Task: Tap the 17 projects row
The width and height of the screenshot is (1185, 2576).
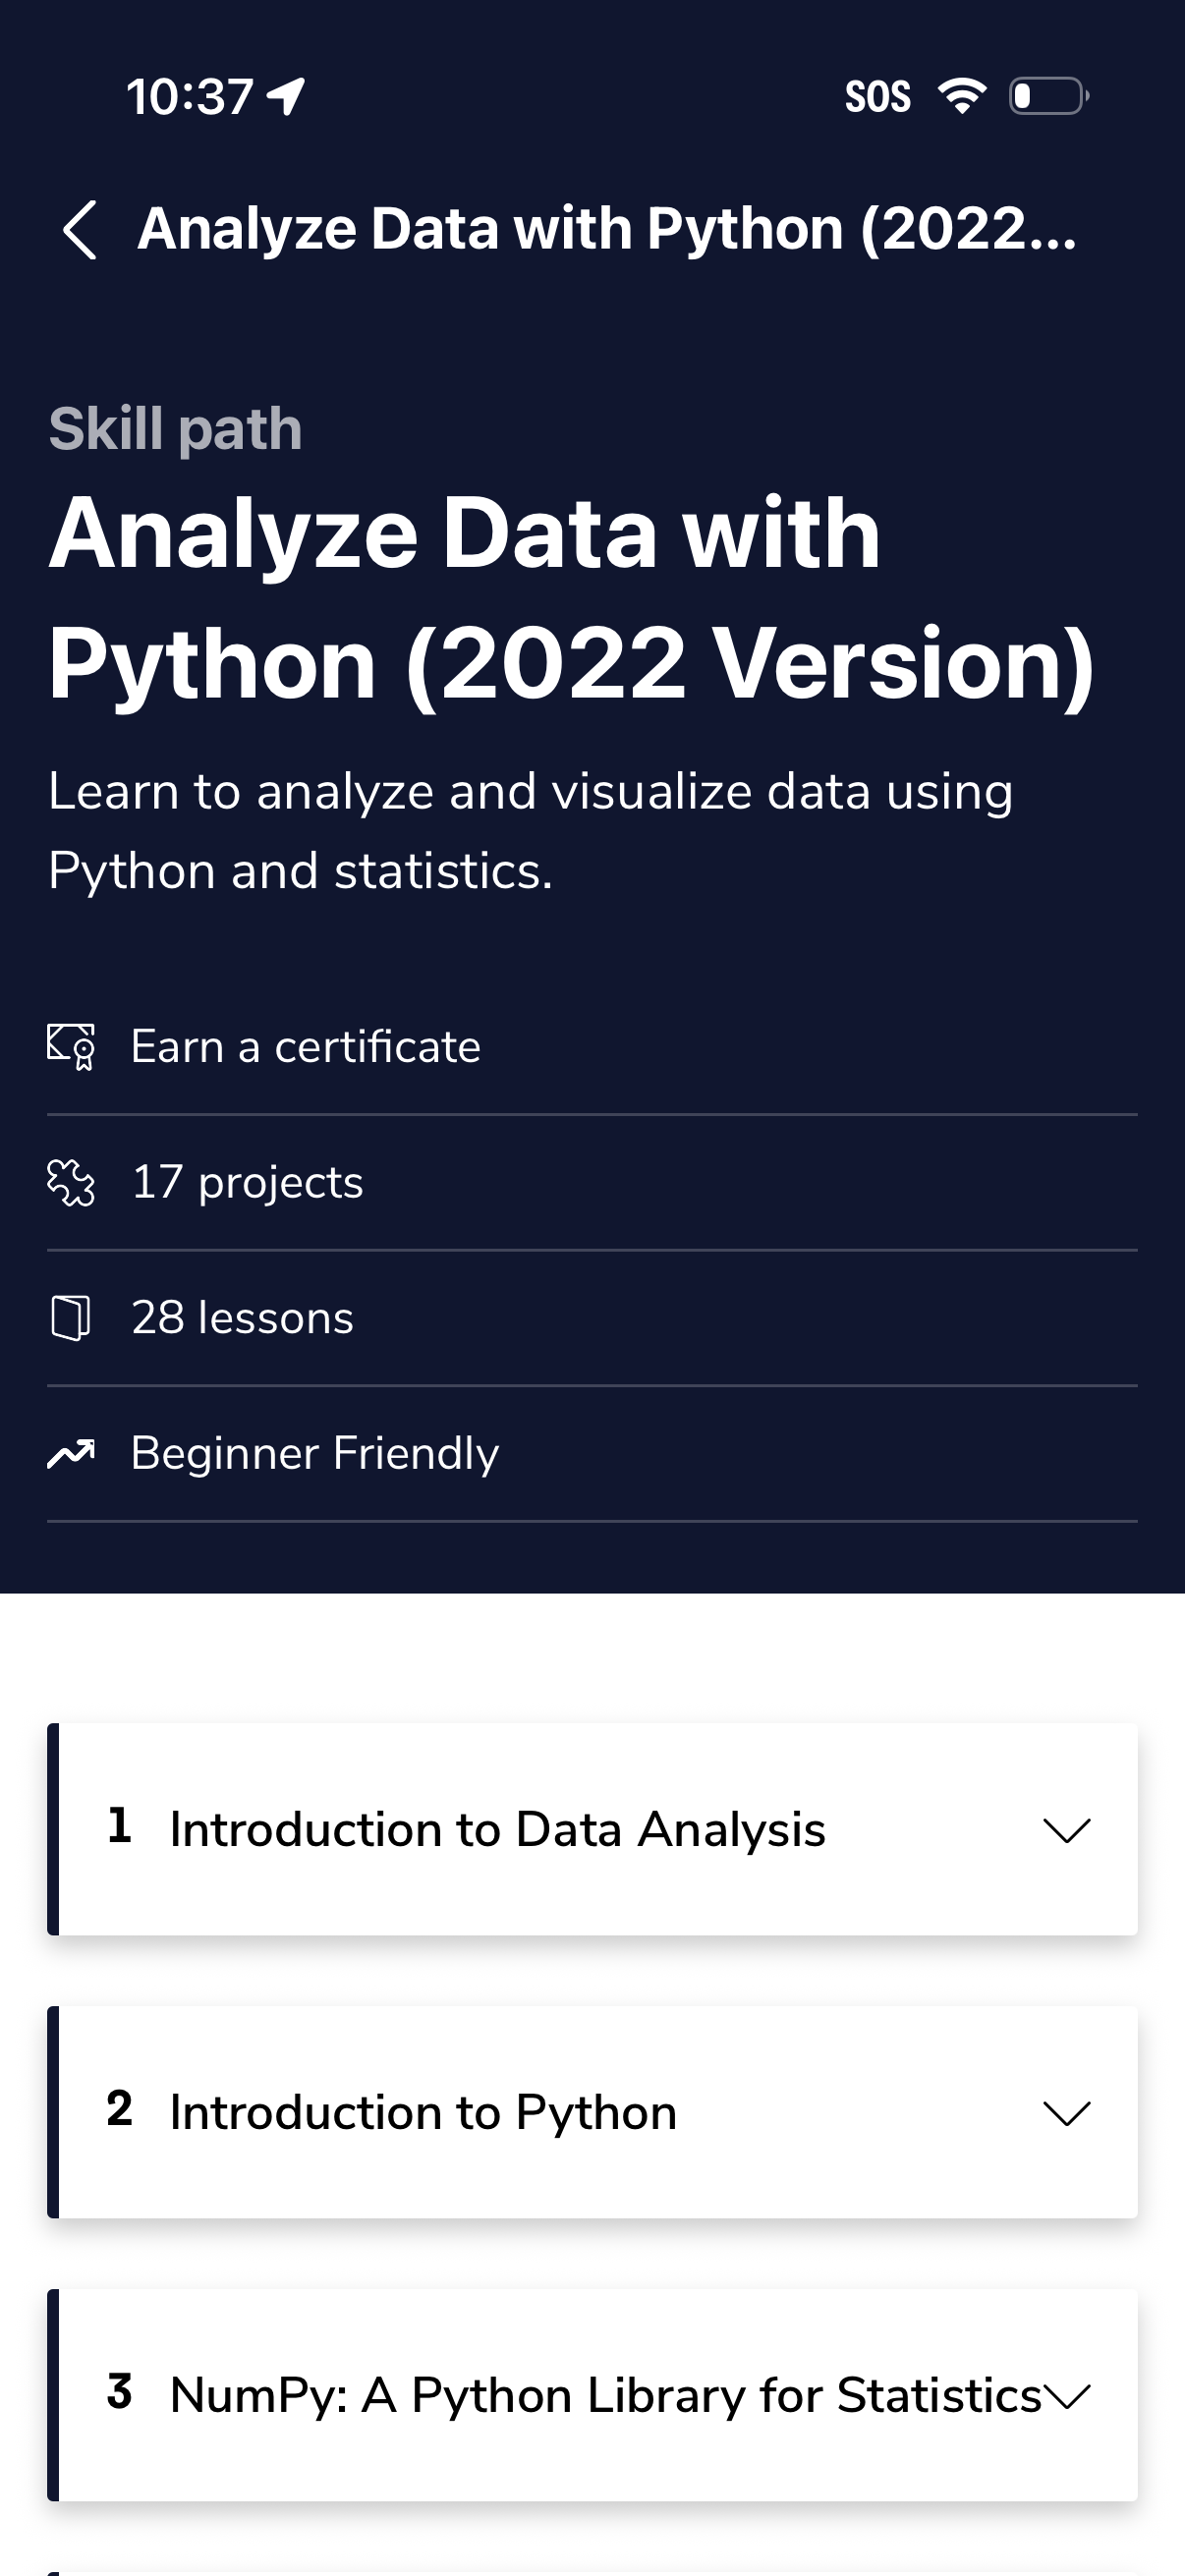Action: pos(247,1183)
